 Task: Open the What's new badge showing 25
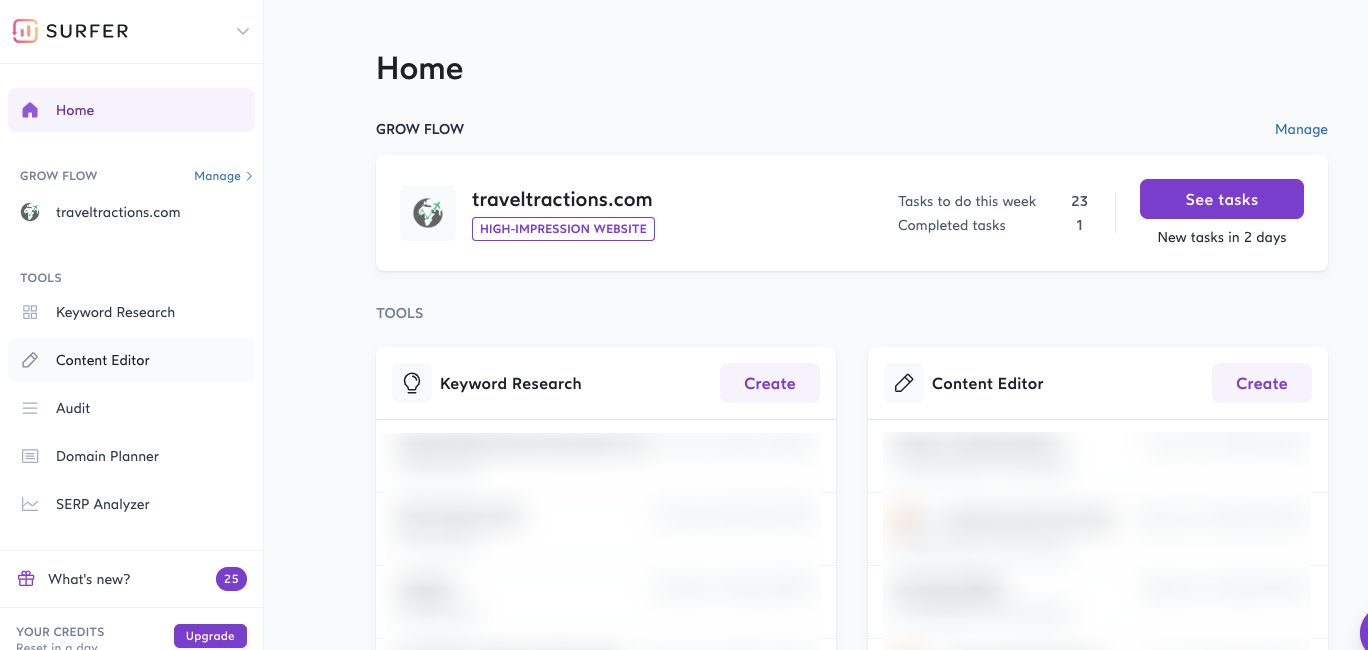point(231,579)
